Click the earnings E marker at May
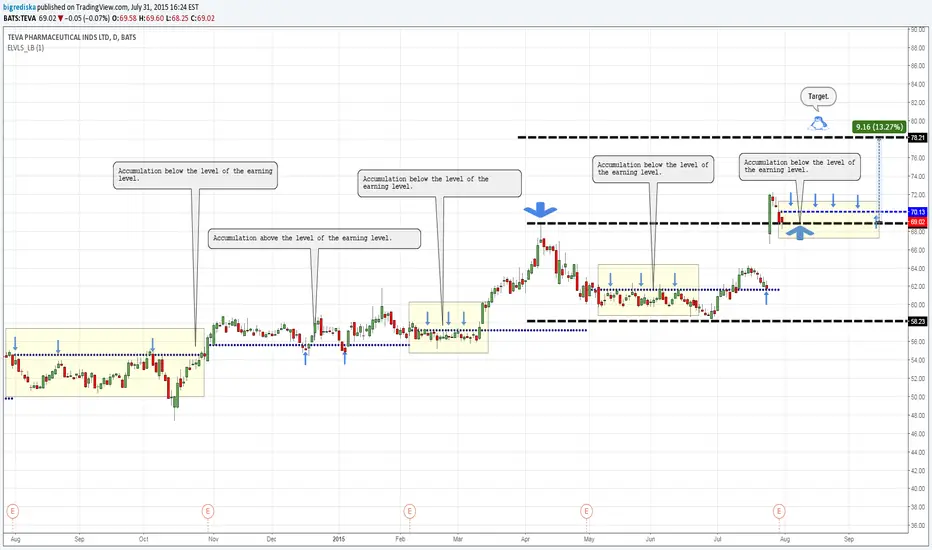Viewport: 932px width, 550px height. click(x=586, y=511)
